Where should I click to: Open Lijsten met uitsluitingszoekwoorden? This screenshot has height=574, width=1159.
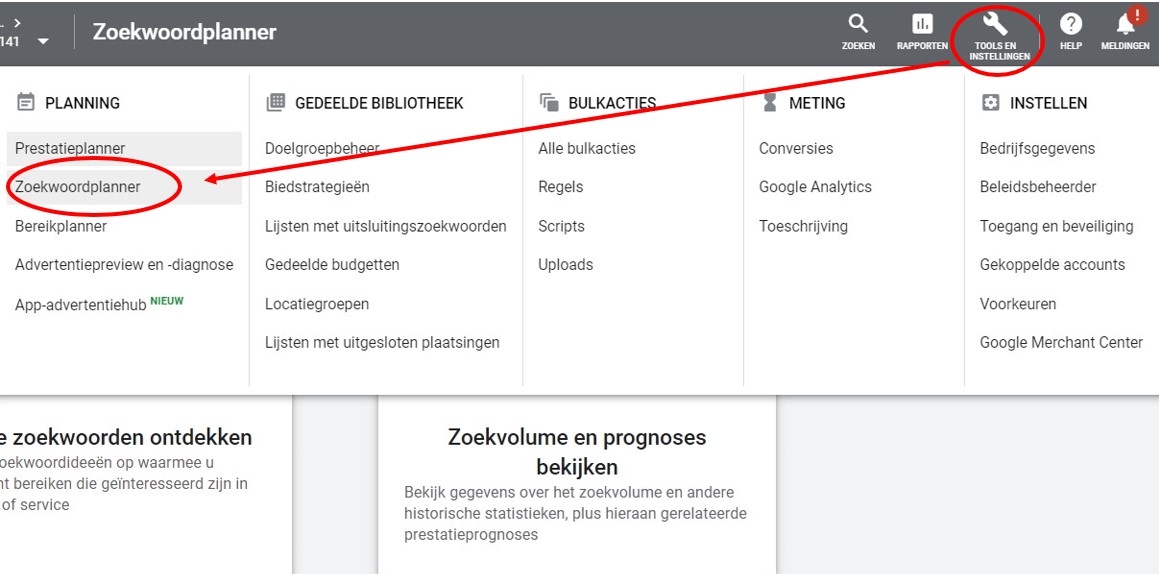click(386, 226)
